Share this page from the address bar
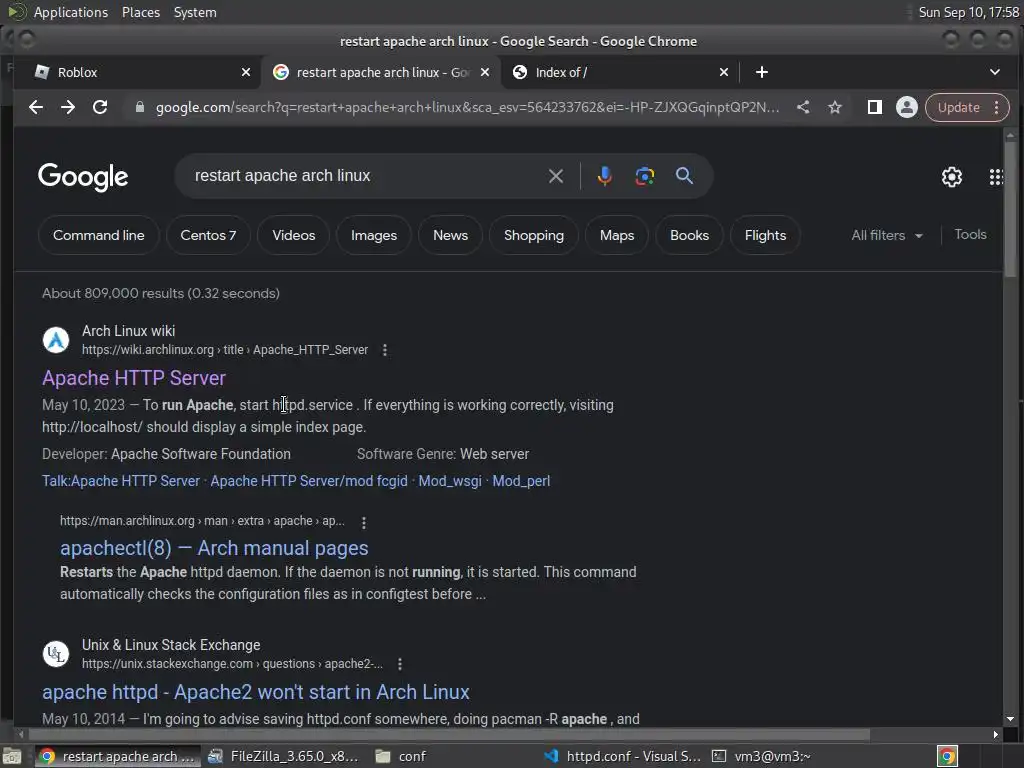This screenshot has height=768, width=1024. (803, 107)
